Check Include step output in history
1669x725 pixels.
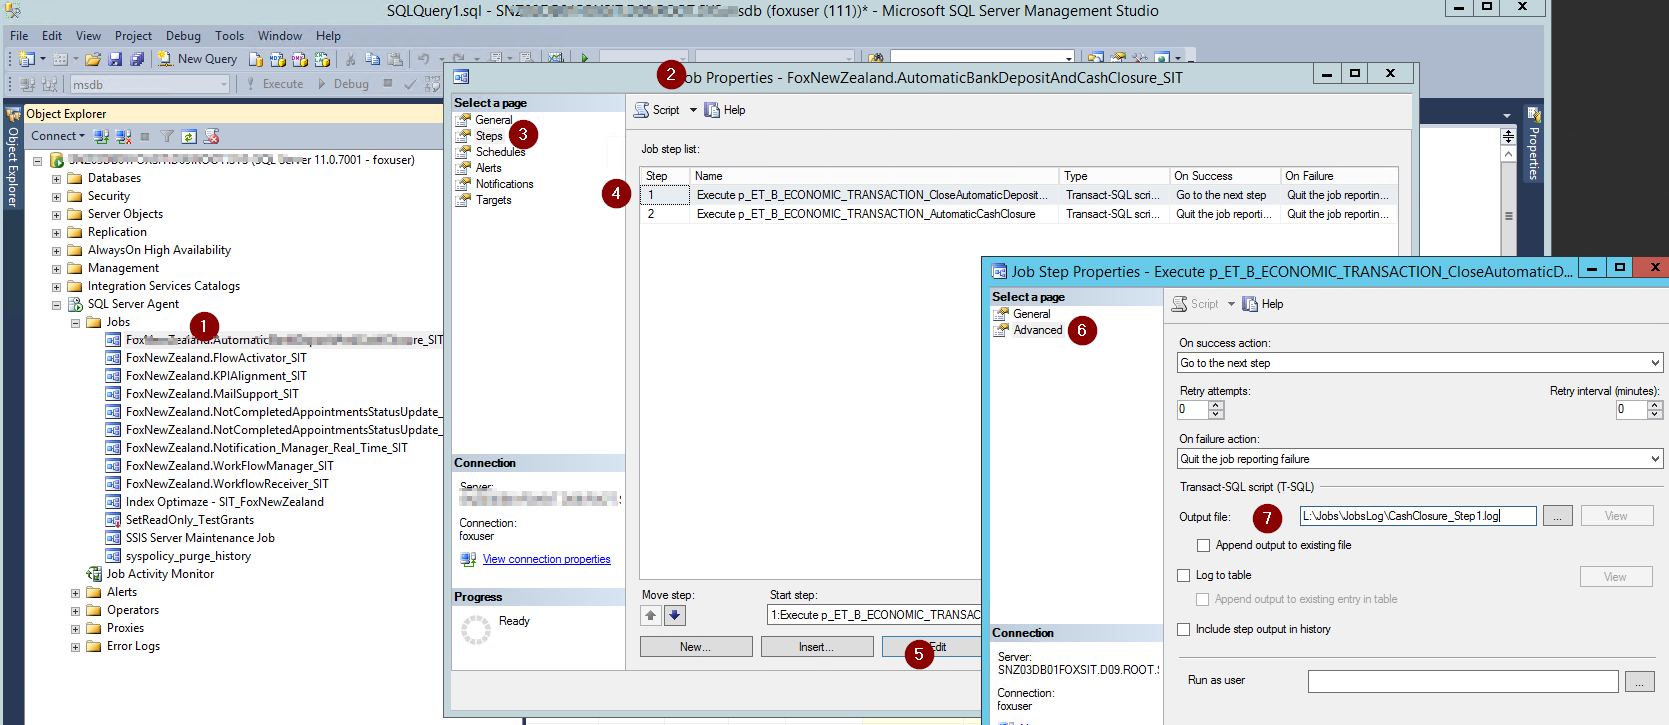[x=1184, y=629]
